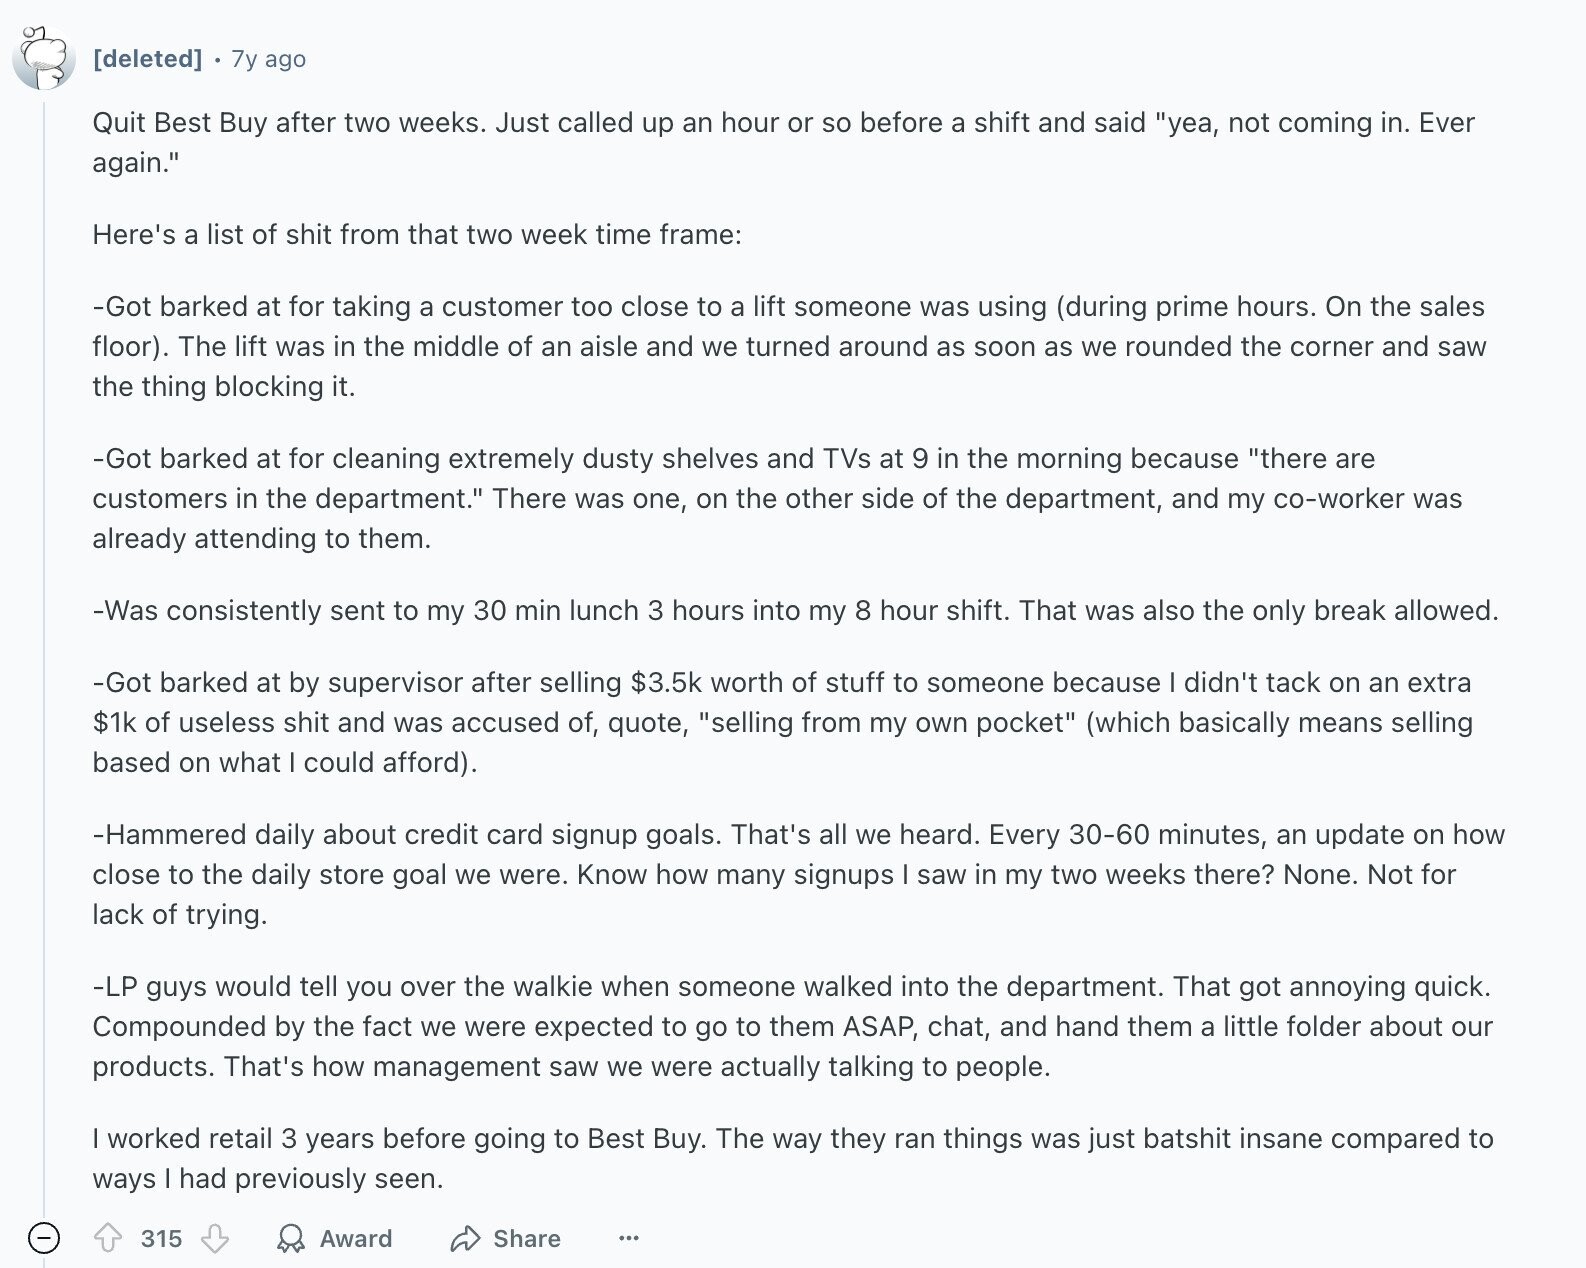Open the 7y ago timestamp permalink

click(269, 59)
